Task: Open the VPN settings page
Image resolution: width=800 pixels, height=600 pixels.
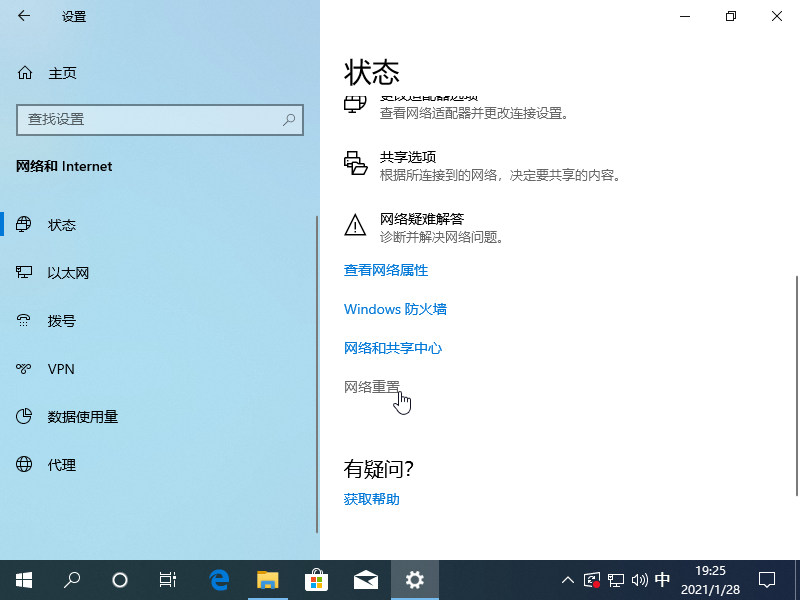Action: point(60,369)
